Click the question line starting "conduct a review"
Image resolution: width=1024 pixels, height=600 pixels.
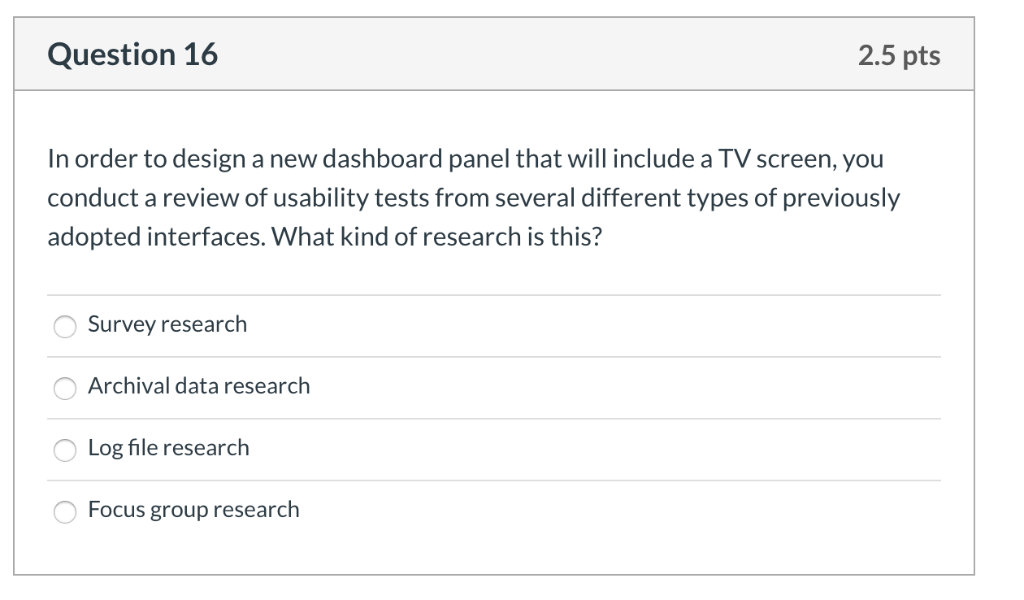473,198
